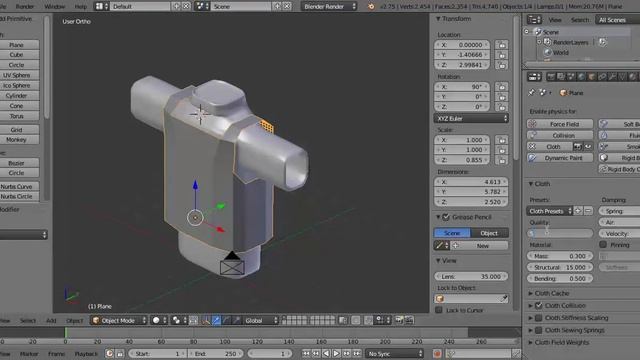Image resolution: width=640 pixels, height=360 pixels.
Task: Jump to the last frame
Action: point(357,353)
